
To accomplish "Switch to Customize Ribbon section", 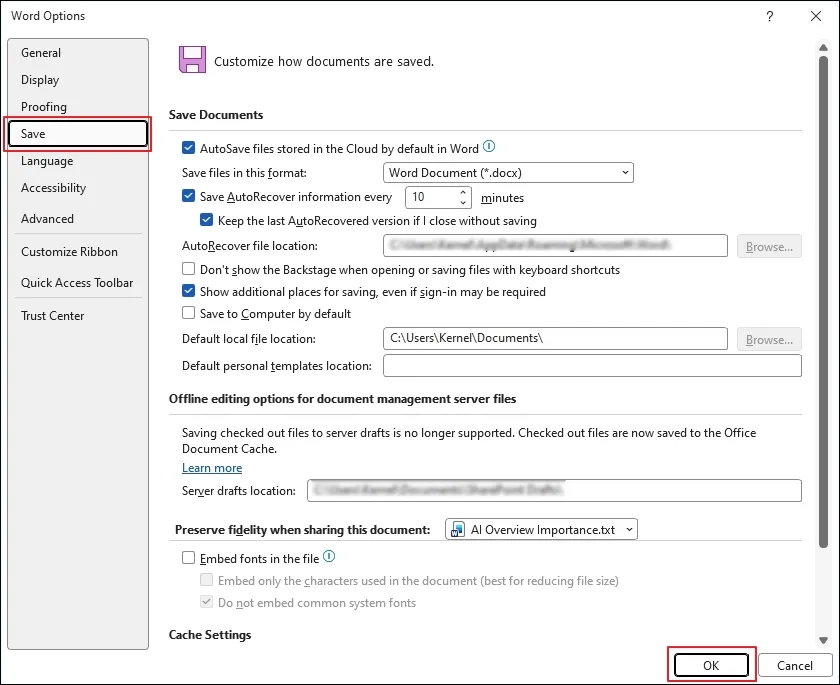I will [69, 251].
